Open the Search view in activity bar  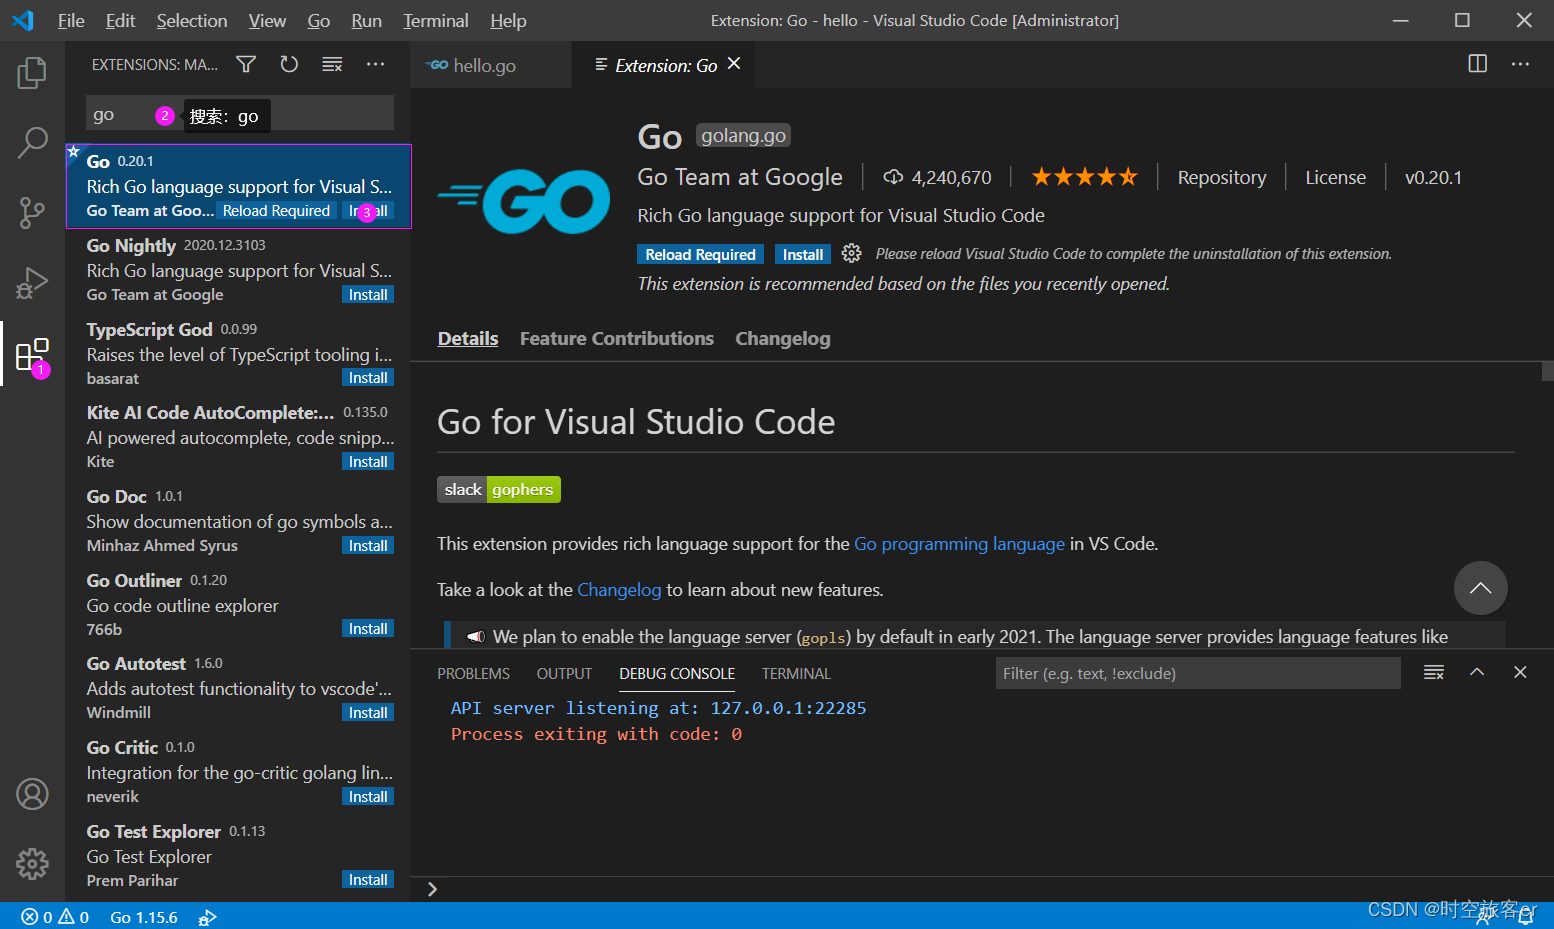coord(32,143)
